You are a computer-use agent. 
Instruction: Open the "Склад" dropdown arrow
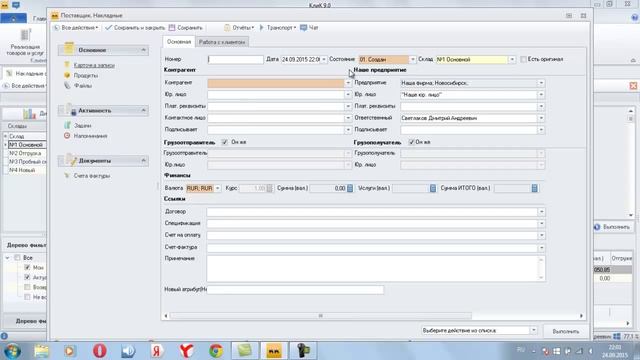click(512, 60)
